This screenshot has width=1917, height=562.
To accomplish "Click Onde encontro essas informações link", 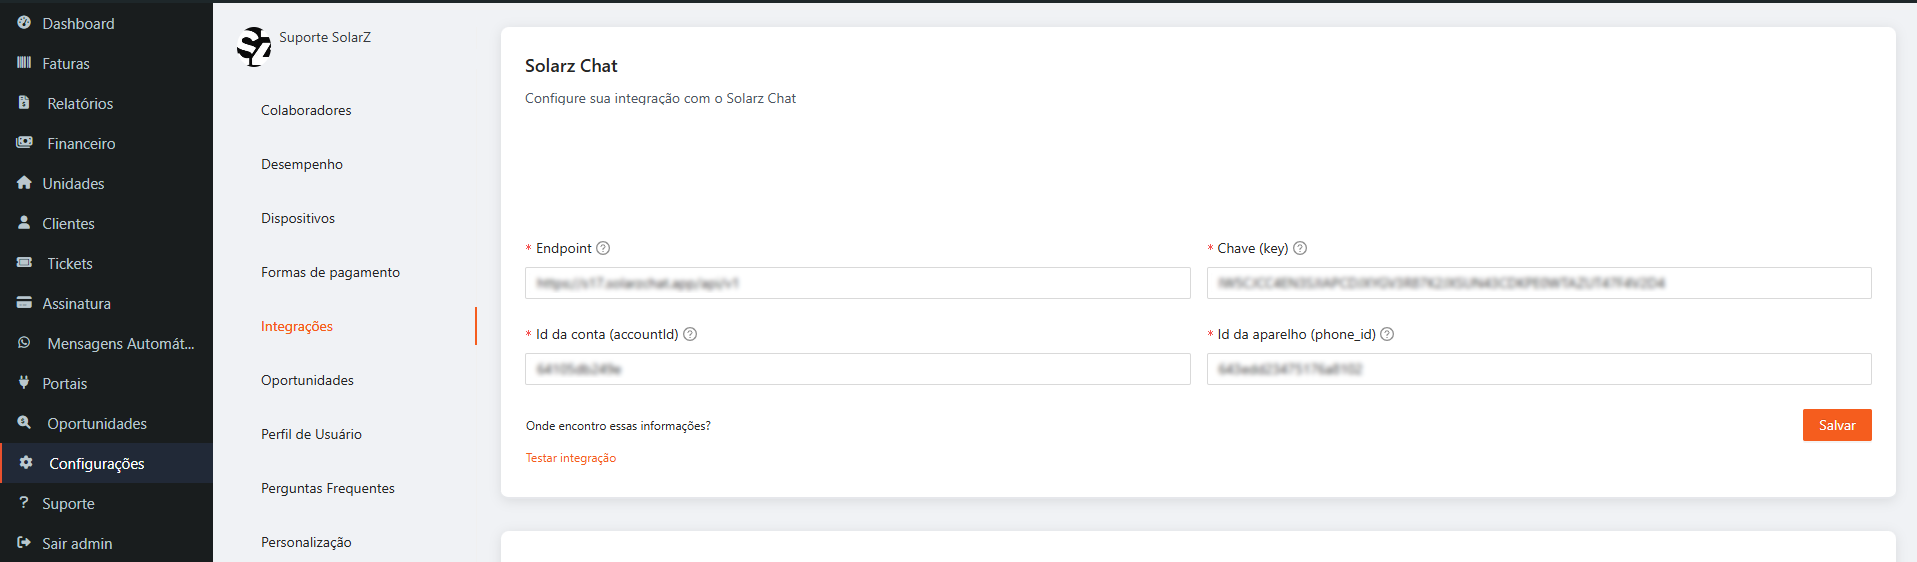I will [618, 426].
